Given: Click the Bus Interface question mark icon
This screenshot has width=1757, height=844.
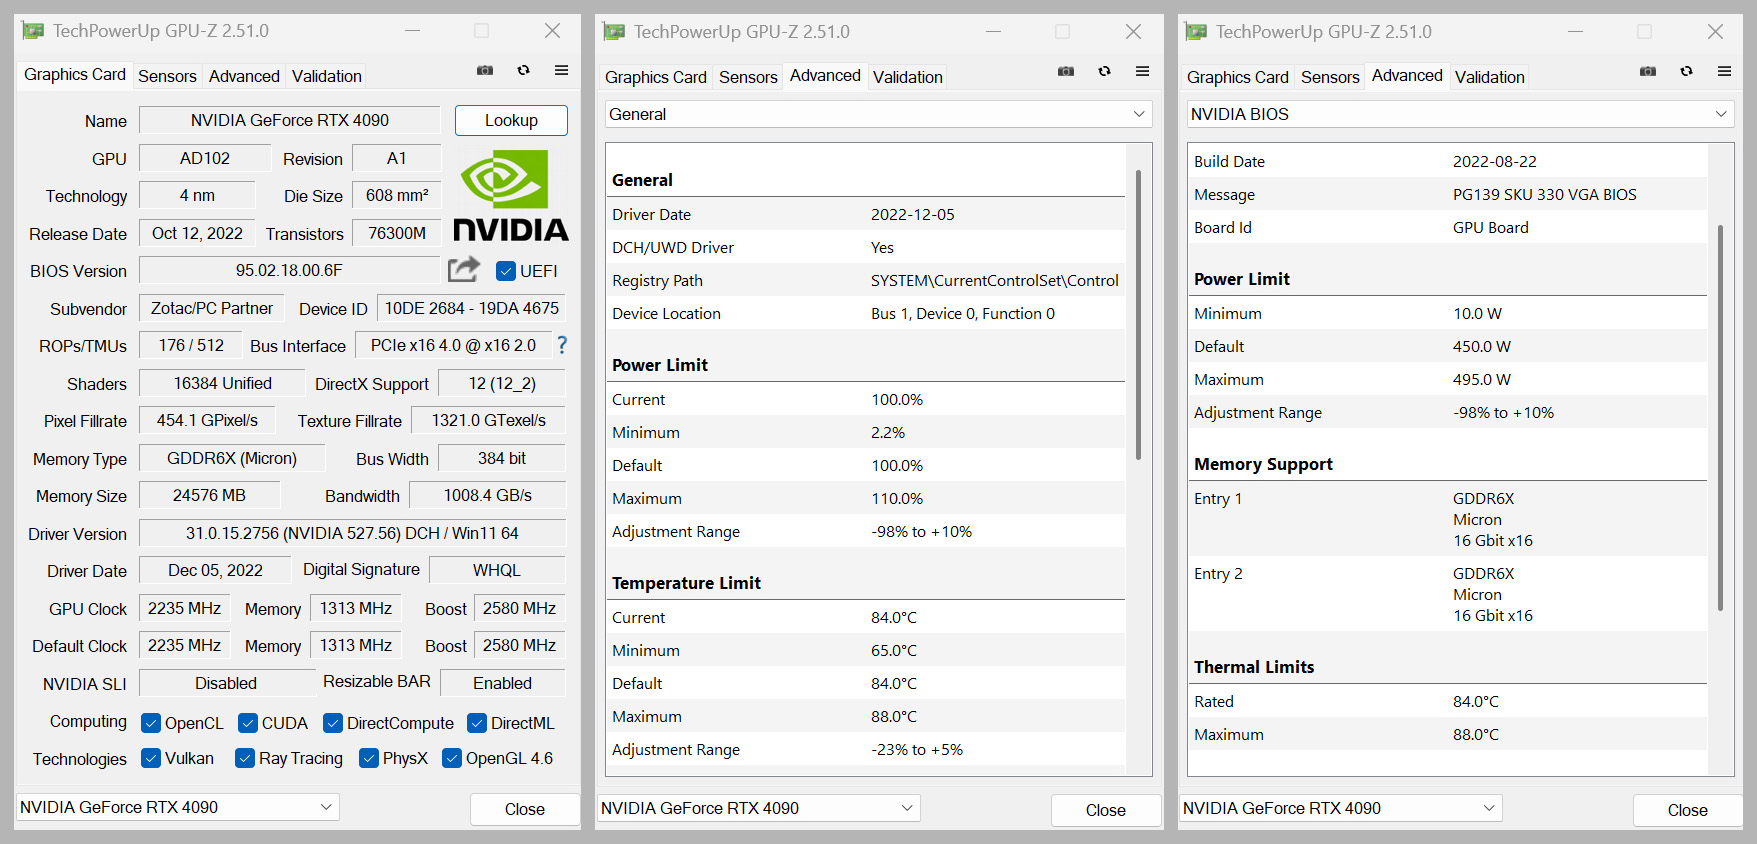Looking at the screenshot, I should click(562, 345).
